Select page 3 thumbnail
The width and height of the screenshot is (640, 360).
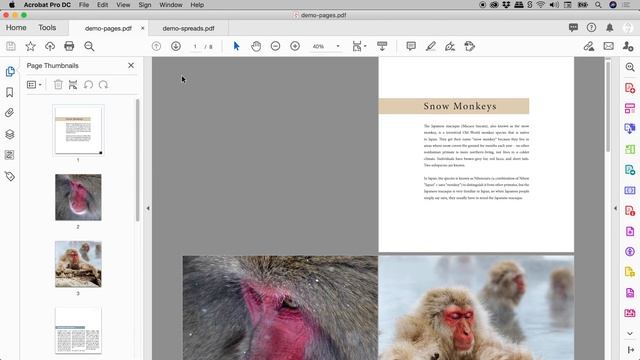tap(78, 264)
